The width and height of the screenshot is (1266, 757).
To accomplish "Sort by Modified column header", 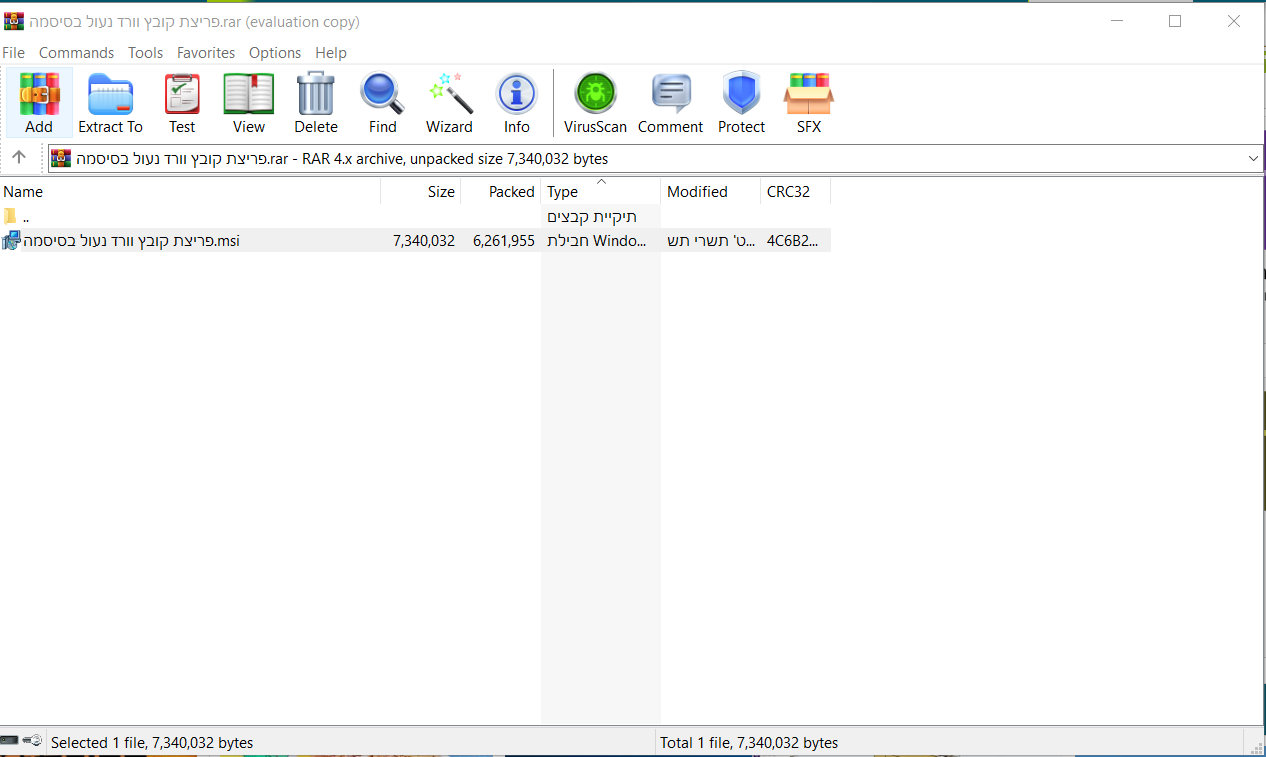I will click(710, 191).
